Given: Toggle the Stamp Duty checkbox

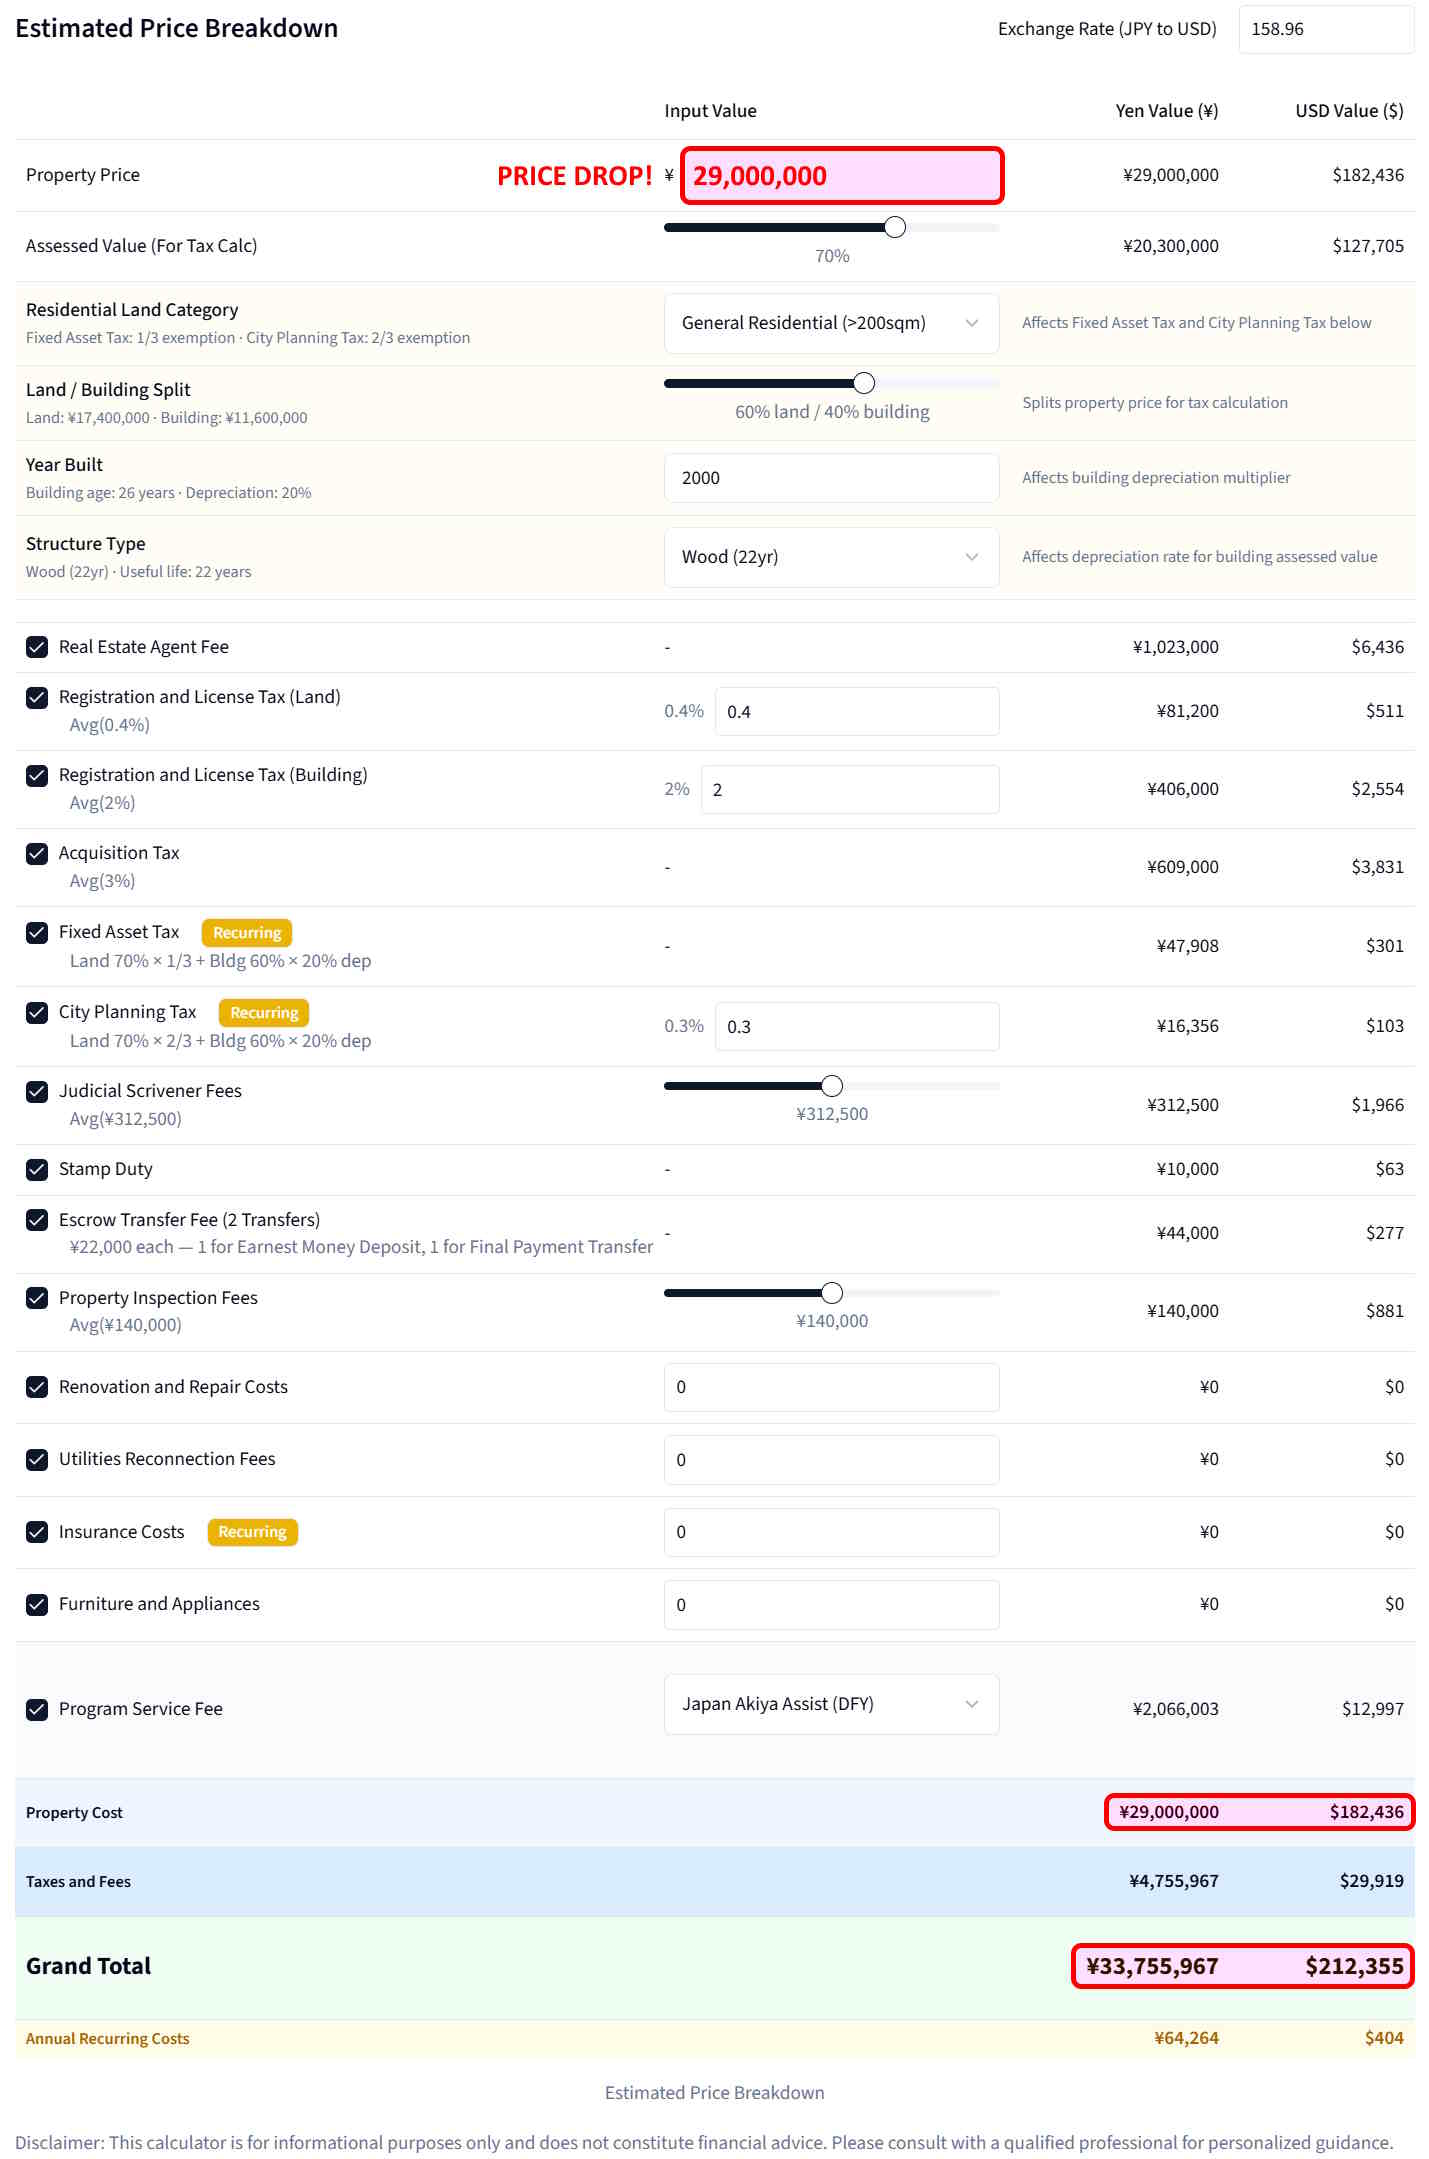Looking at the screenshot, I should coord(37,1169).
